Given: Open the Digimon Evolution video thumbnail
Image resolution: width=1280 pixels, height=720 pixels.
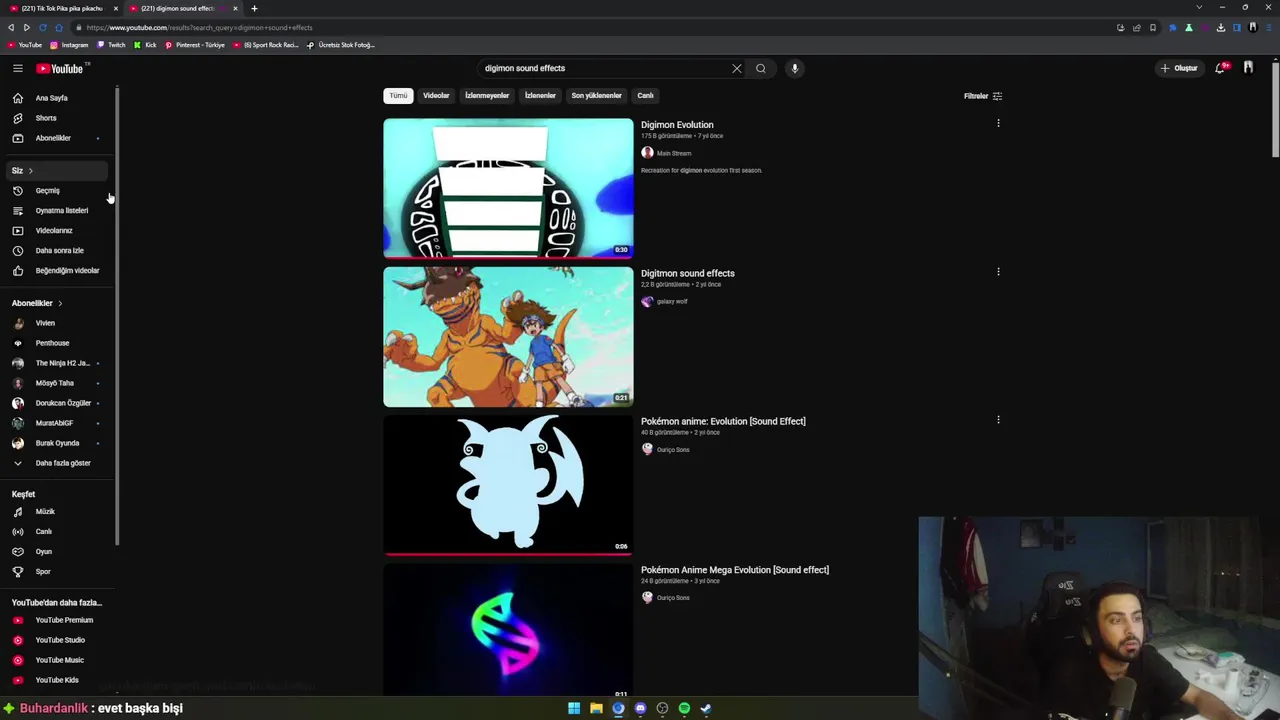Looking at the screenshot, I should click(x=508, y=188).
